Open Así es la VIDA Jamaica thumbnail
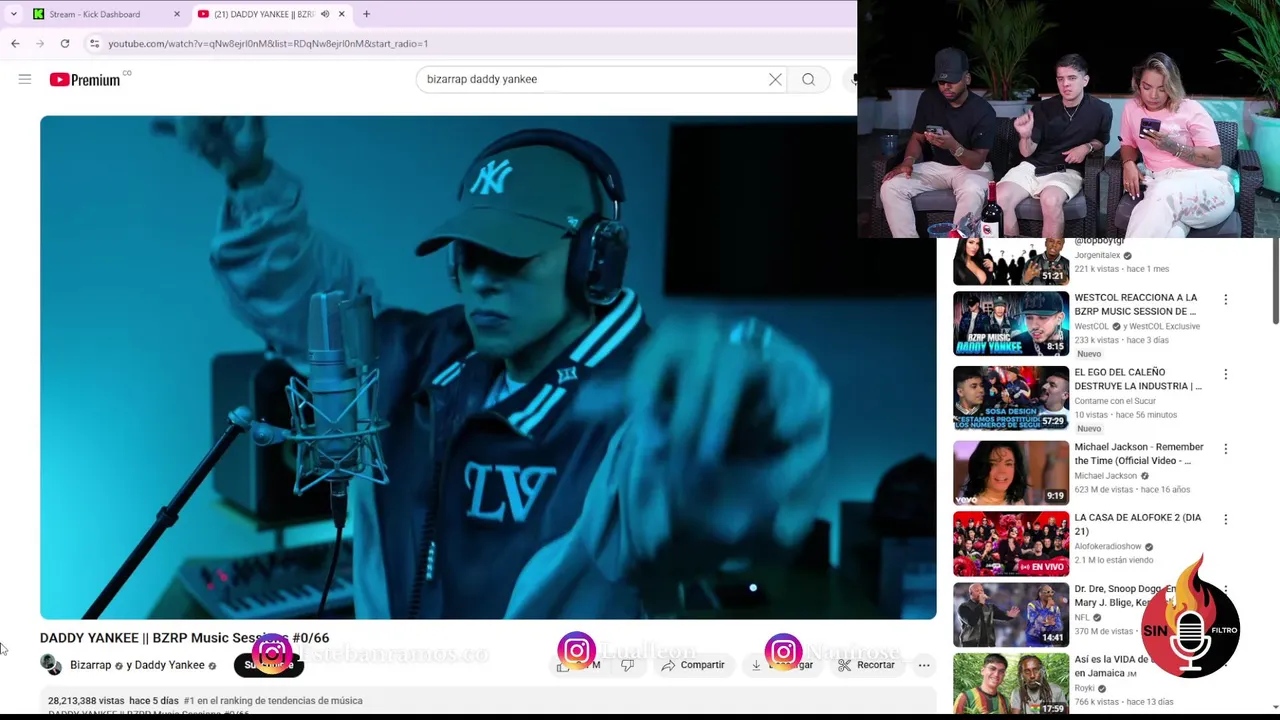The image size is (1280, 720). [x=1011, y=685]
